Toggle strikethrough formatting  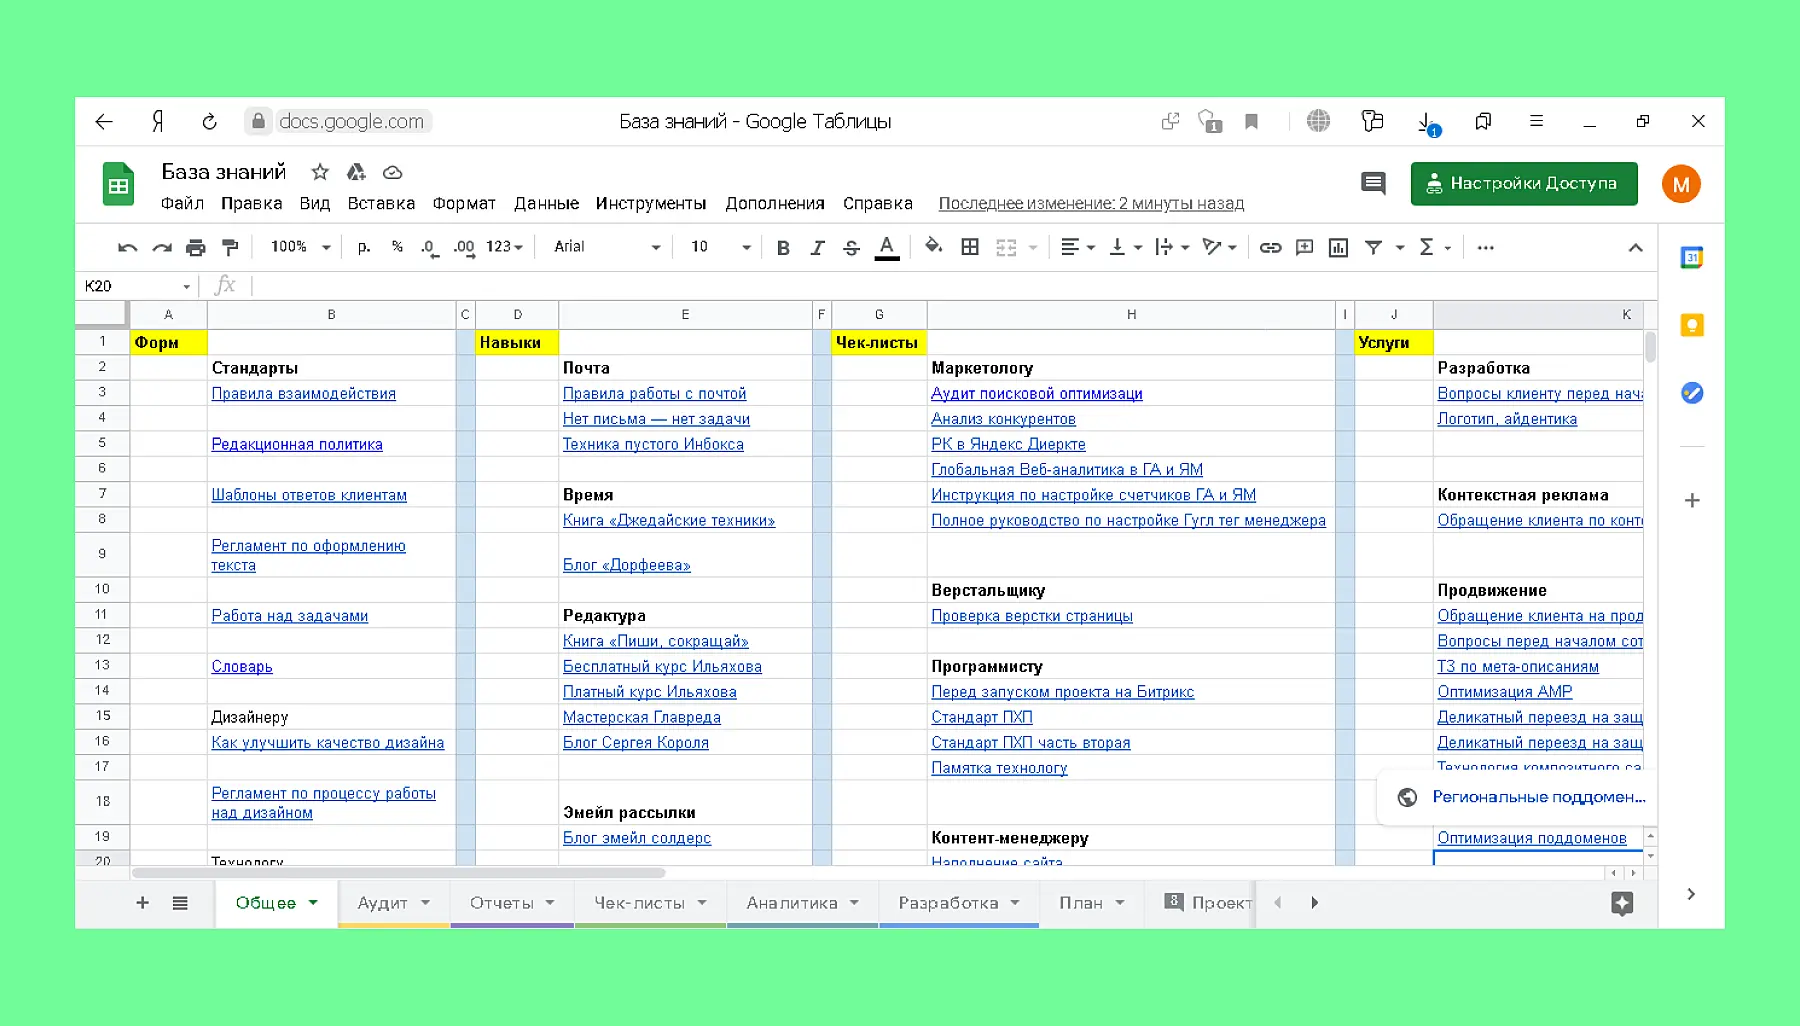[851, 247]
